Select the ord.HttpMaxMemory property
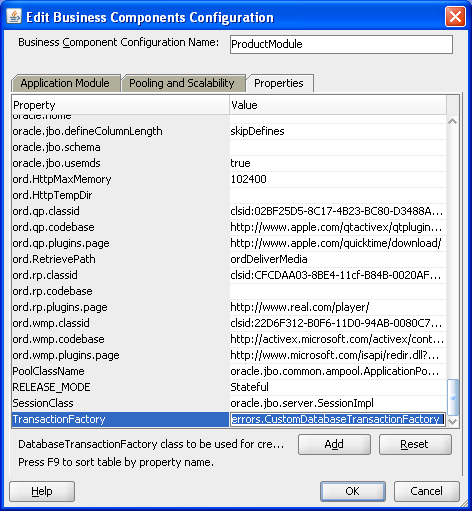Screen dimensions: 472x511 click(121, 179)
